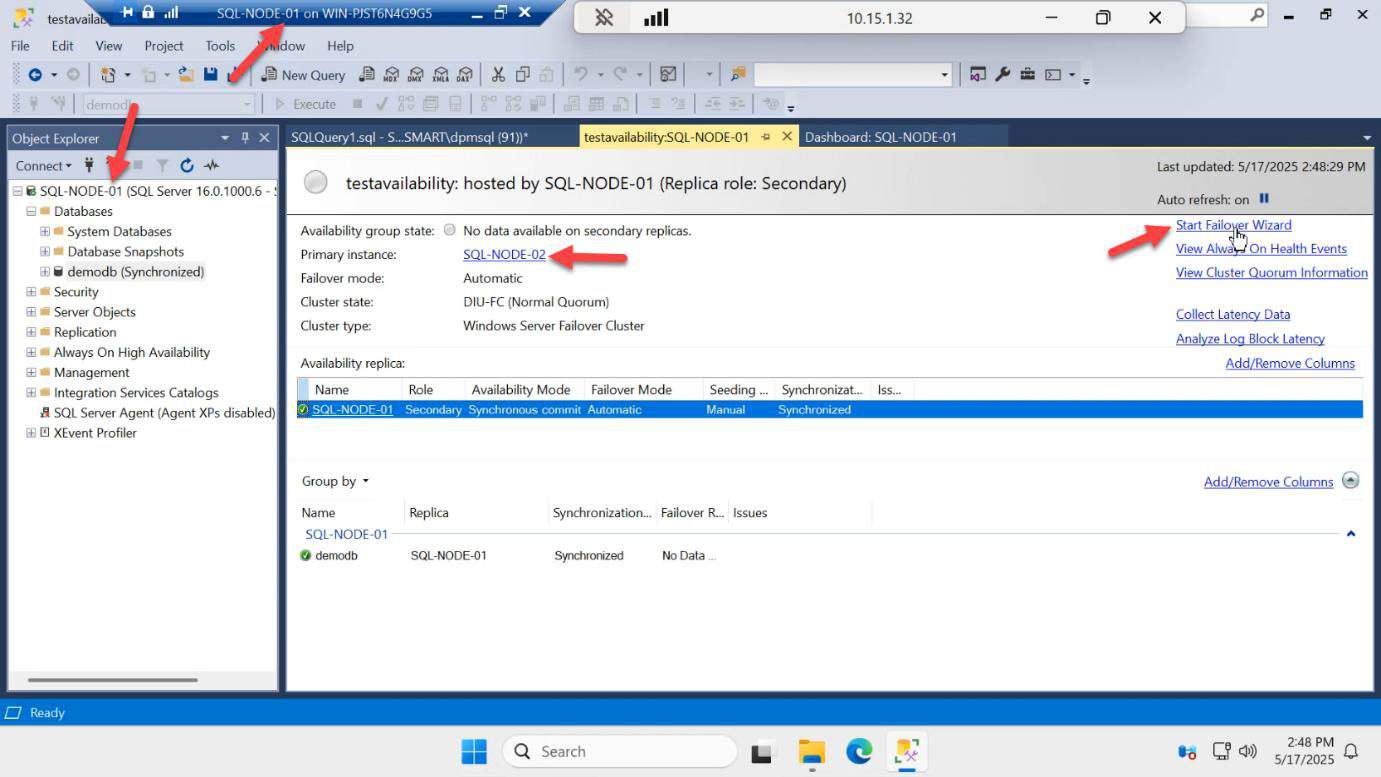Click the Properties wrench icon in toolbar
The image size is (1381, 777).
click(1002, 74)
